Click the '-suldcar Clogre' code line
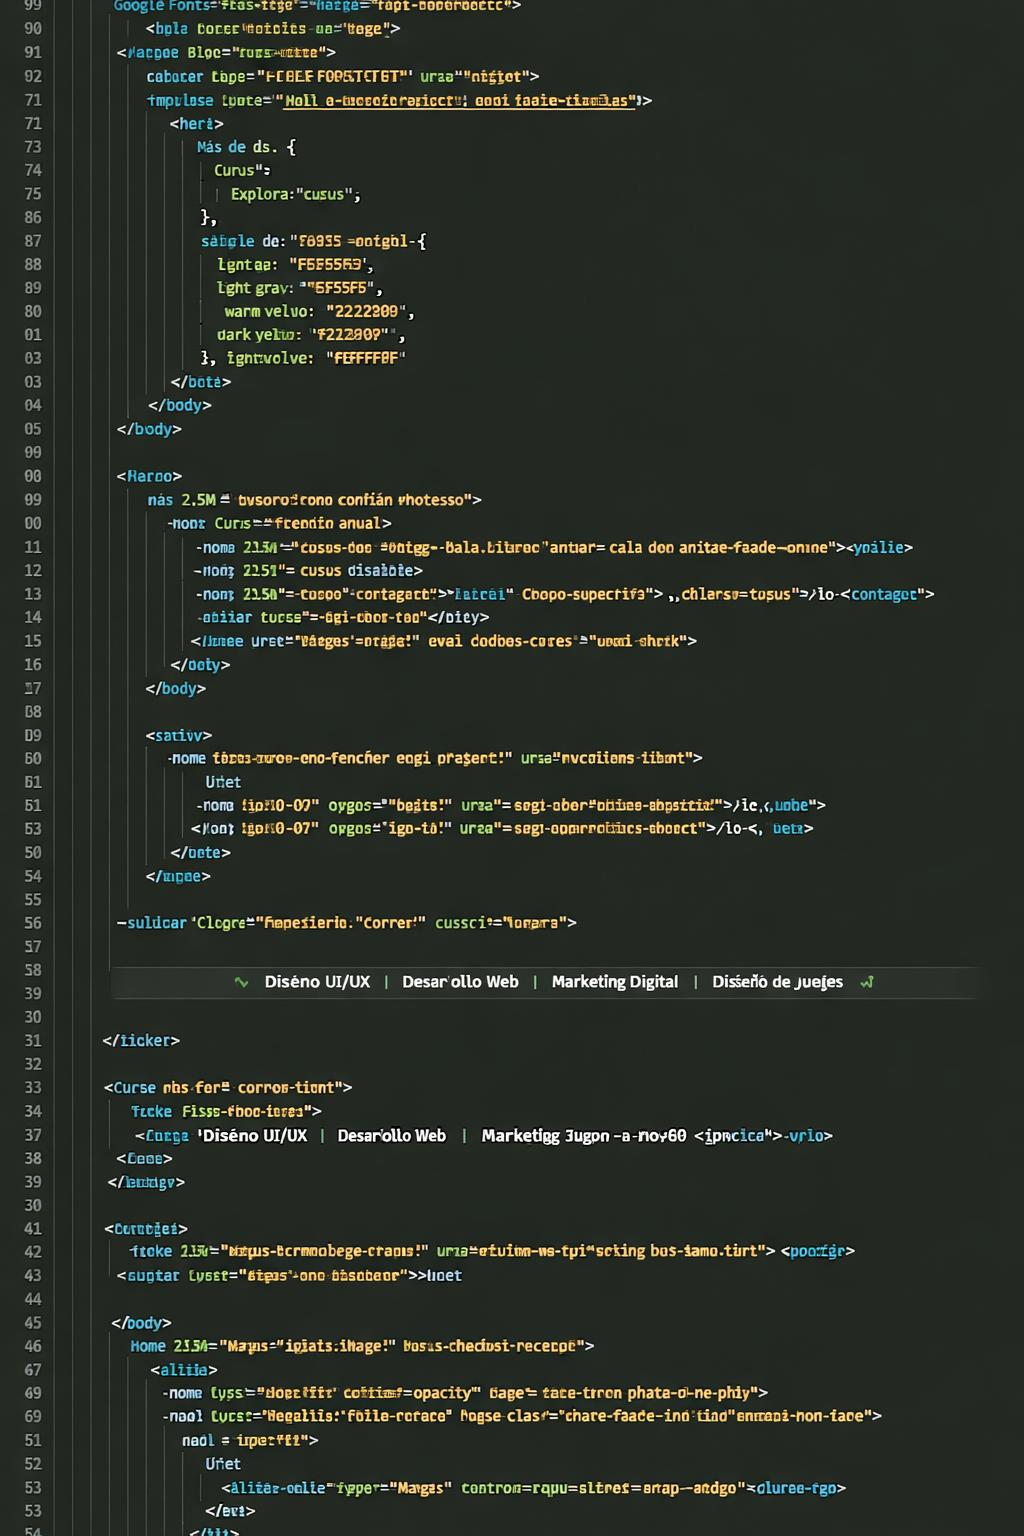This screenshot has height=1536, width=1024. coord(346,923)
